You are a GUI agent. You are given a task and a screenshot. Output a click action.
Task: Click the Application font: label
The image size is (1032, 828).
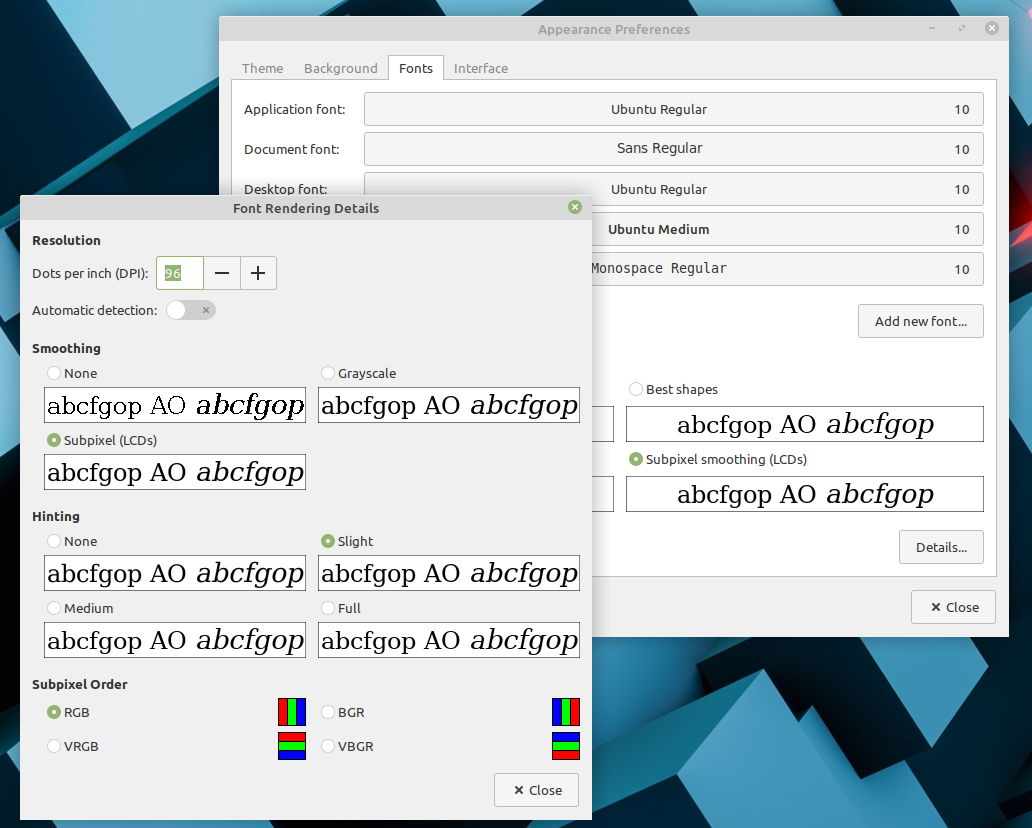point(294,109)
